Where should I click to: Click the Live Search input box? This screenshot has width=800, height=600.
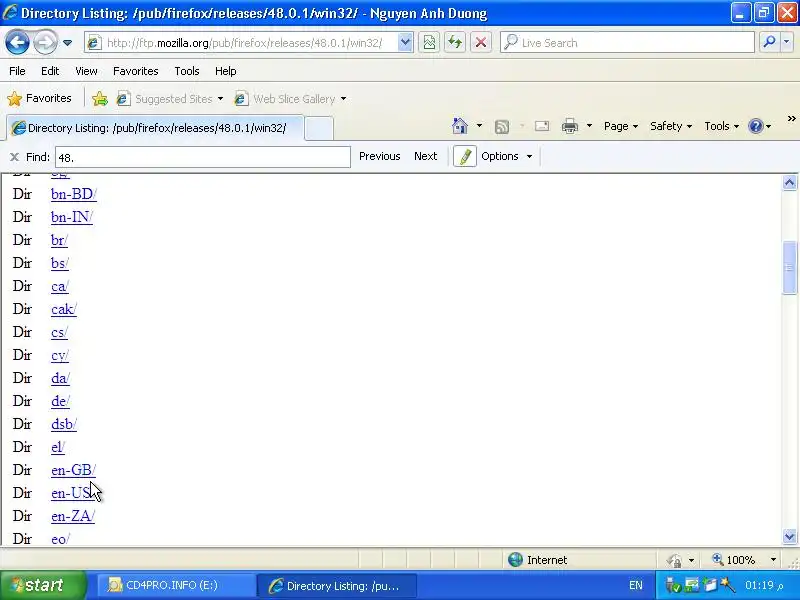tap(628, 43)
